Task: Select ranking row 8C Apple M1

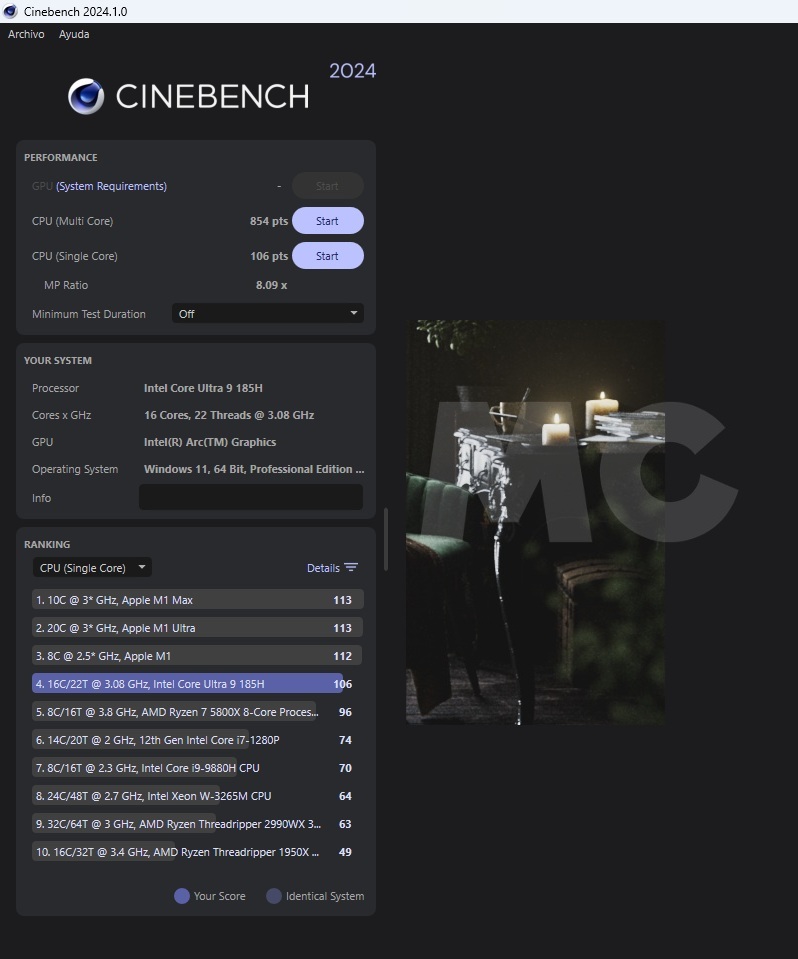Action: tap(198, 656)
